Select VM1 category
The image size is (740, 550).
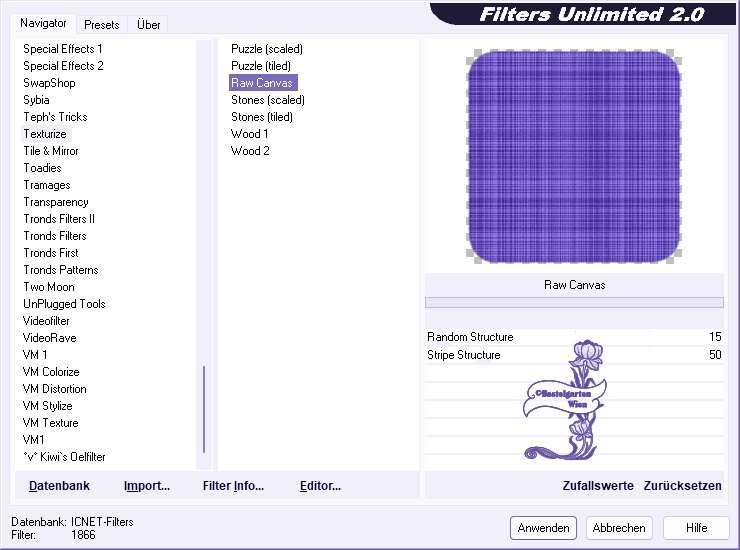pyautogui.click(x=34, y=440)
